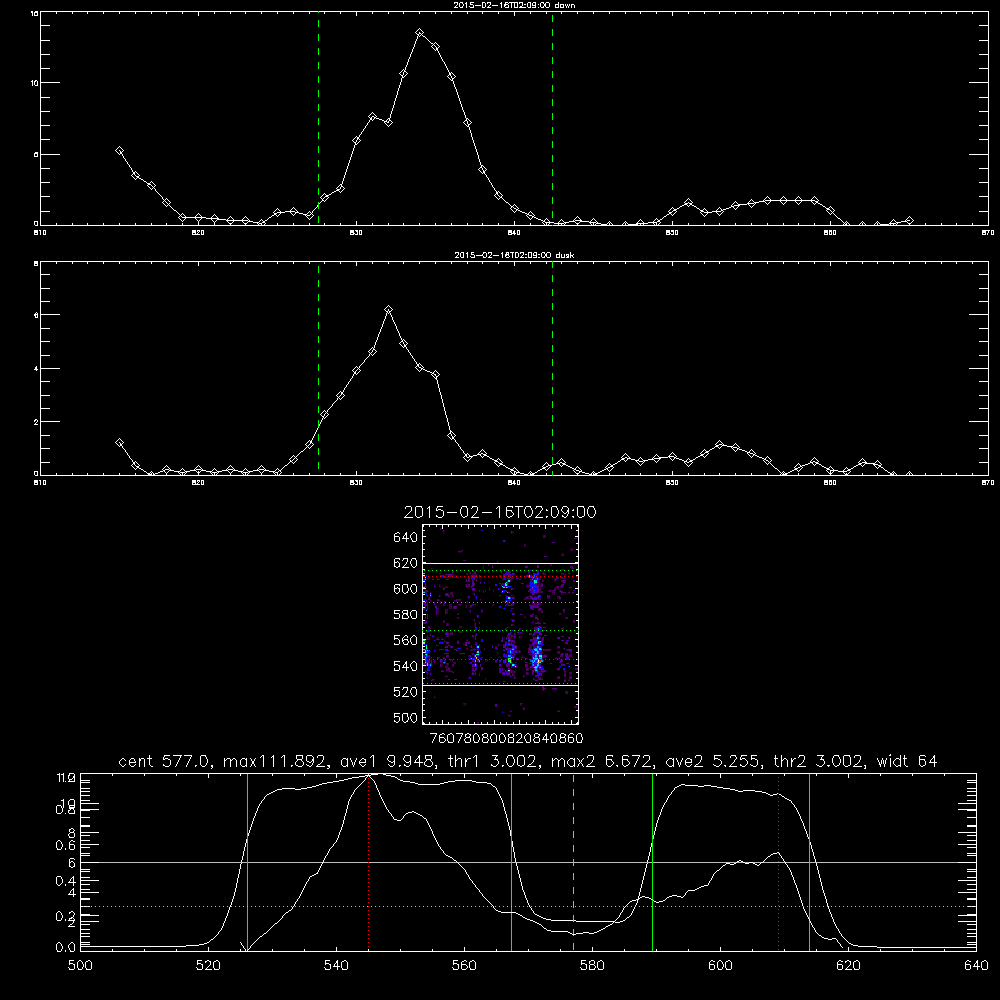Click the '500' y-axis label of the spectrogram
This screenshot has width=1000, height=1000.
click(406, 717)
